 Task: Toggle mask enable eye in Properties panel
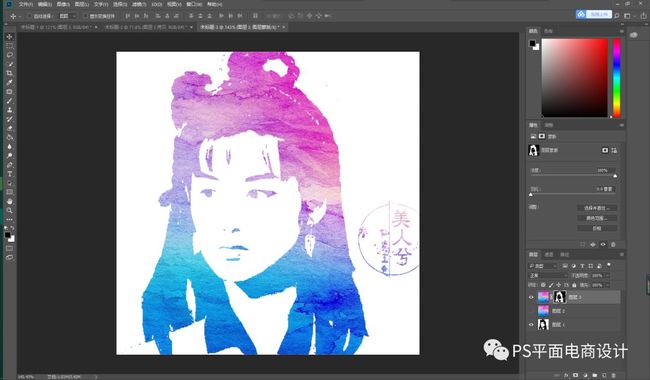[603, 244]
